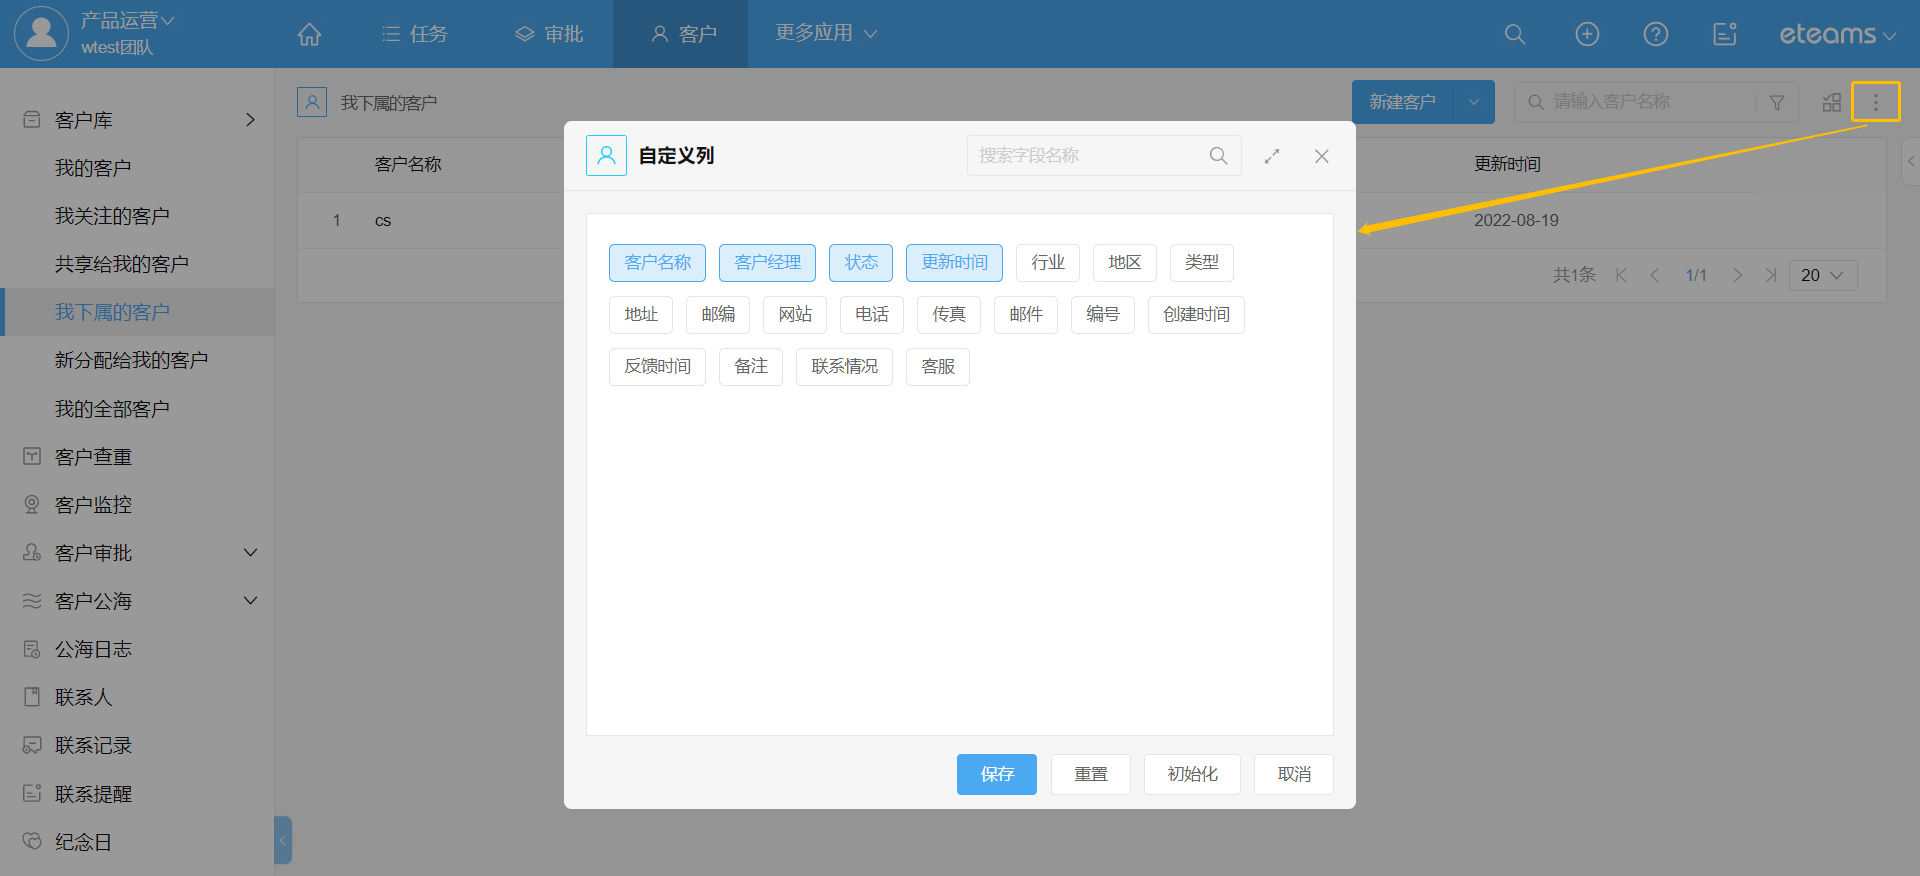
Task: Toggle the 行业 column tag on
Action: pos(1047,262)
